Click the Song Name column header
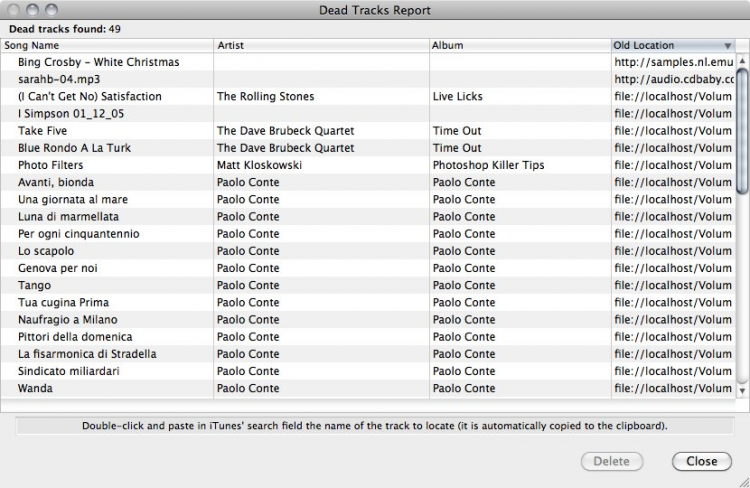Image resolution: width=750 pixels, height=488 pixels. pos(107,45)
